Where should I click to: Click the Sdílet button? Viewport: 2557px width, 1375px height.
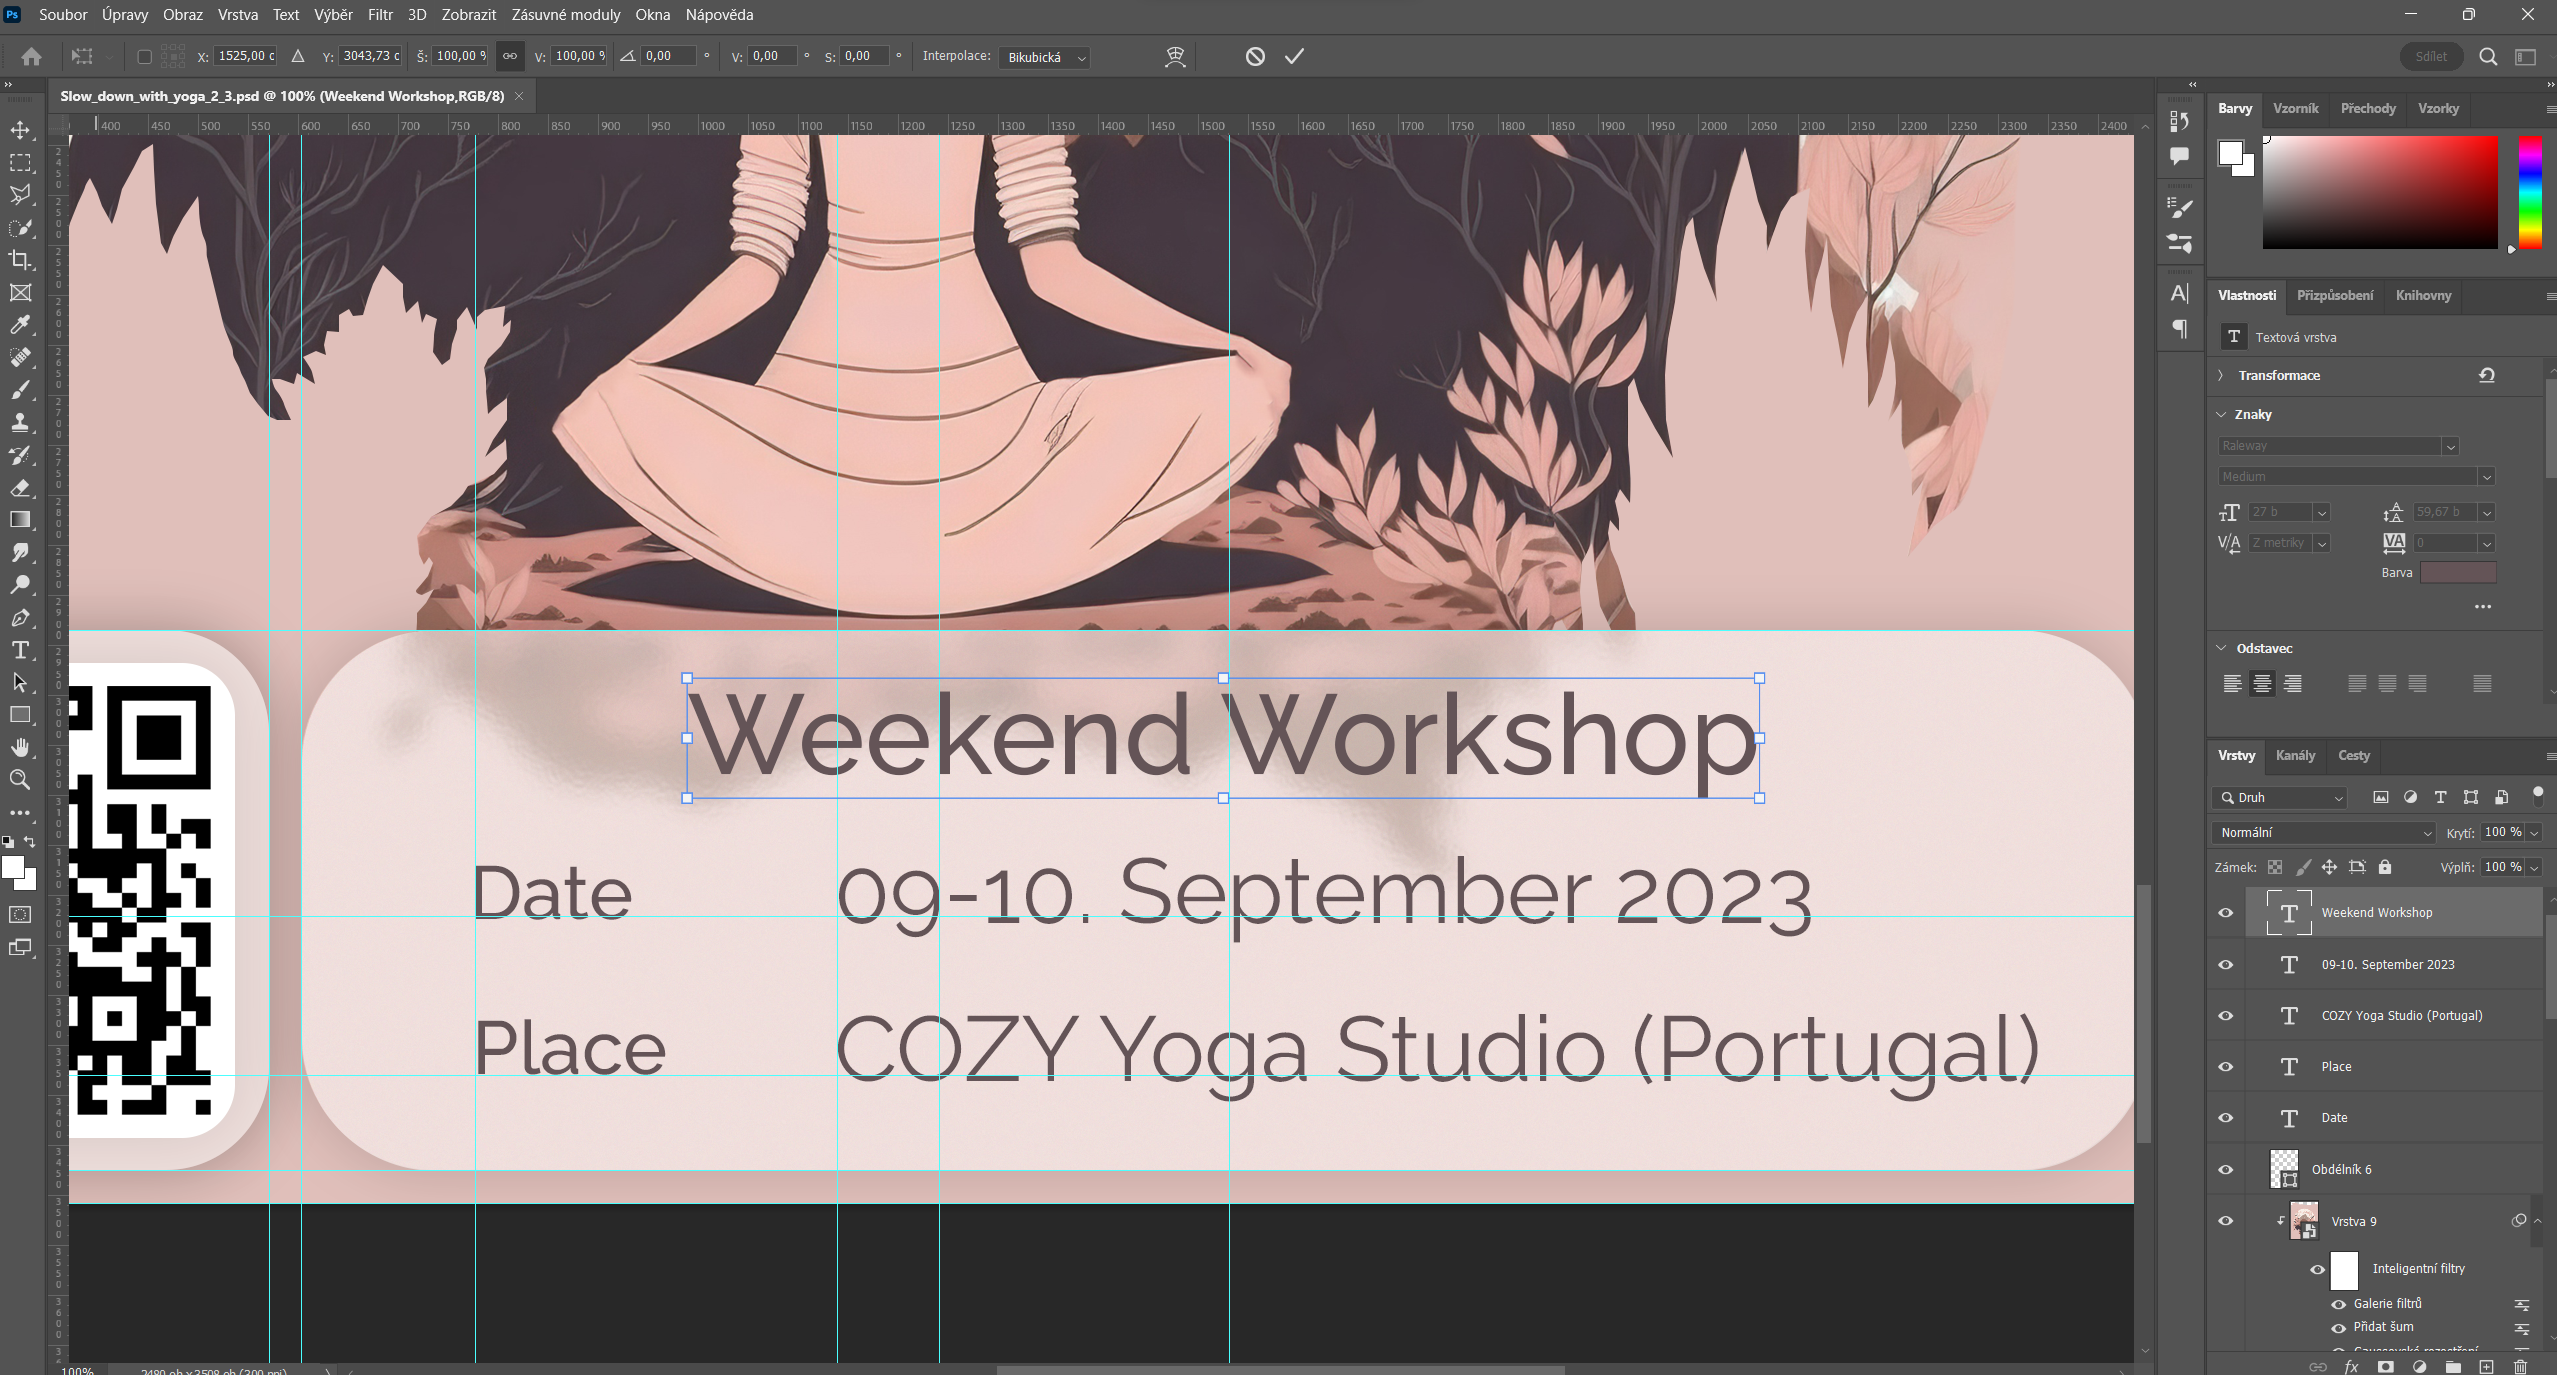tap(2430, 57)
